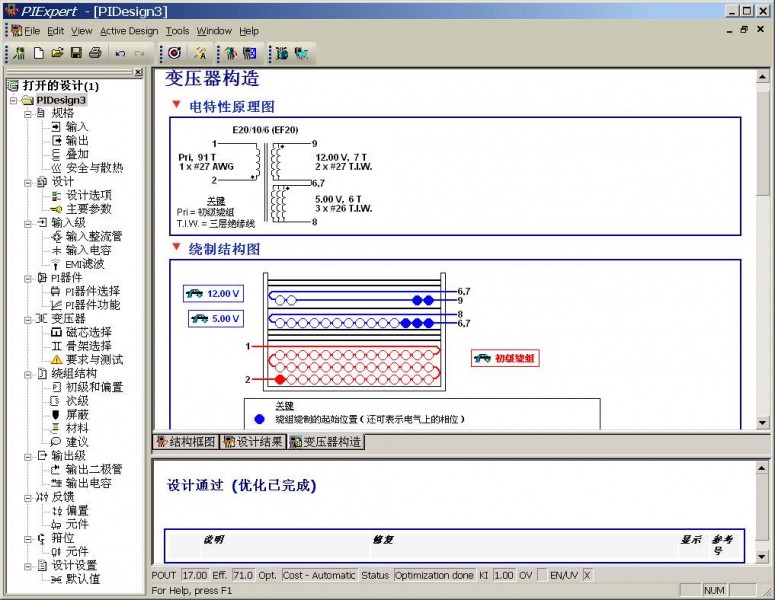Image resolution: width=775 pixels, height=600 pixels.
Task: Open the Tools menu
Action: pos(177,31)
